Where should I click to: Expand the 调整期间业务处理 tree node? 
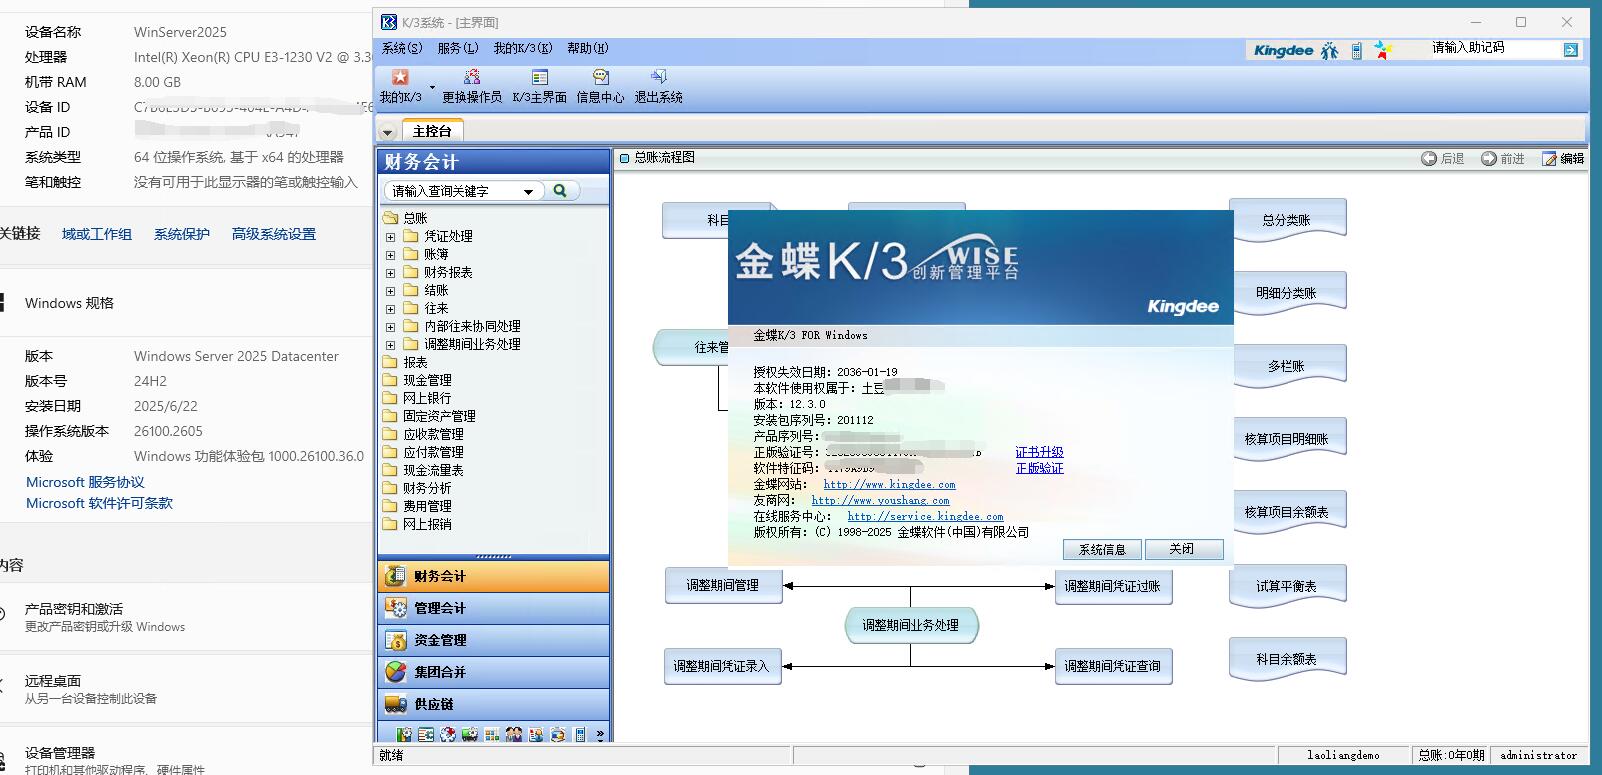point(390,345)
